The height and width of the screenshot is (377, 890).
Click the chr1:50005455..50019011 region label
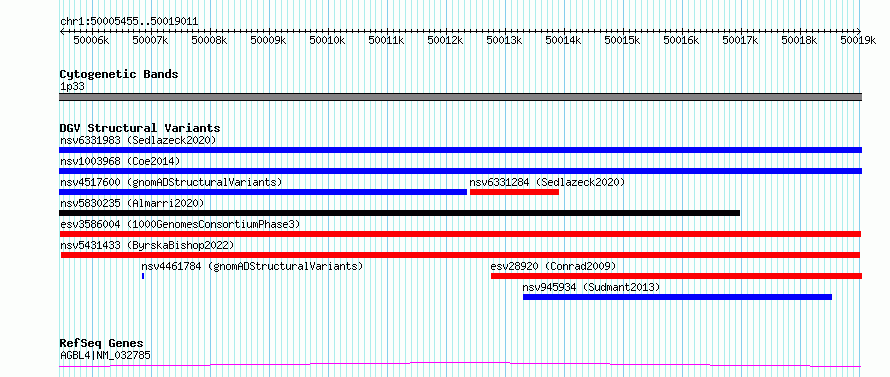click(129, 22)
